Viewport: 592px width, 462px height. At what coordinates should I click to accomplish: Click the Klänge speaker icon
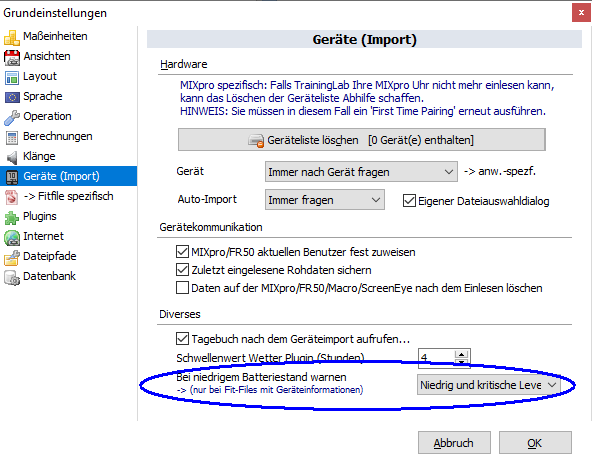coord(12,157)
